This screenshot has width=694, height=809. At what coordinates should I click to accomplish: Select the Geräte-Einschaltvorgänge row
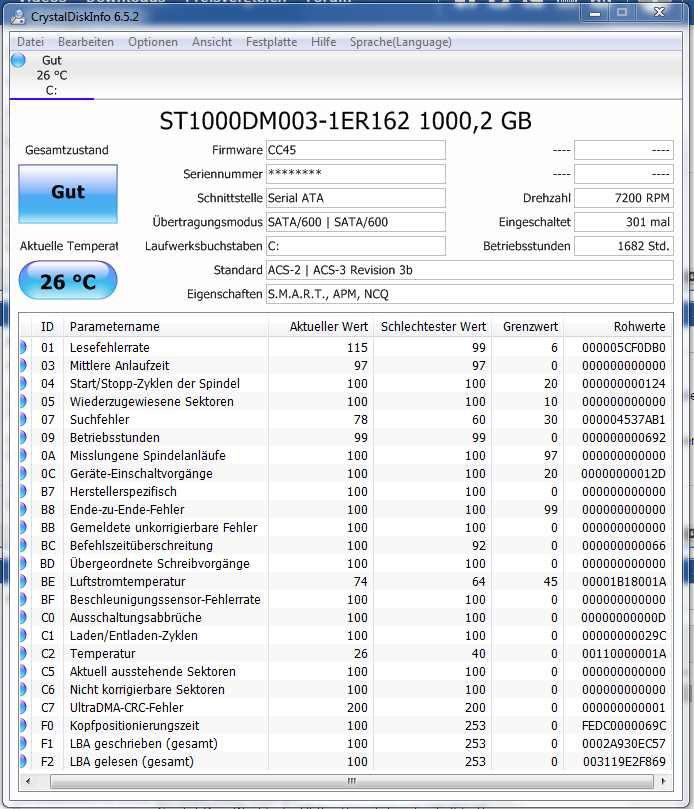coord(346,474)
